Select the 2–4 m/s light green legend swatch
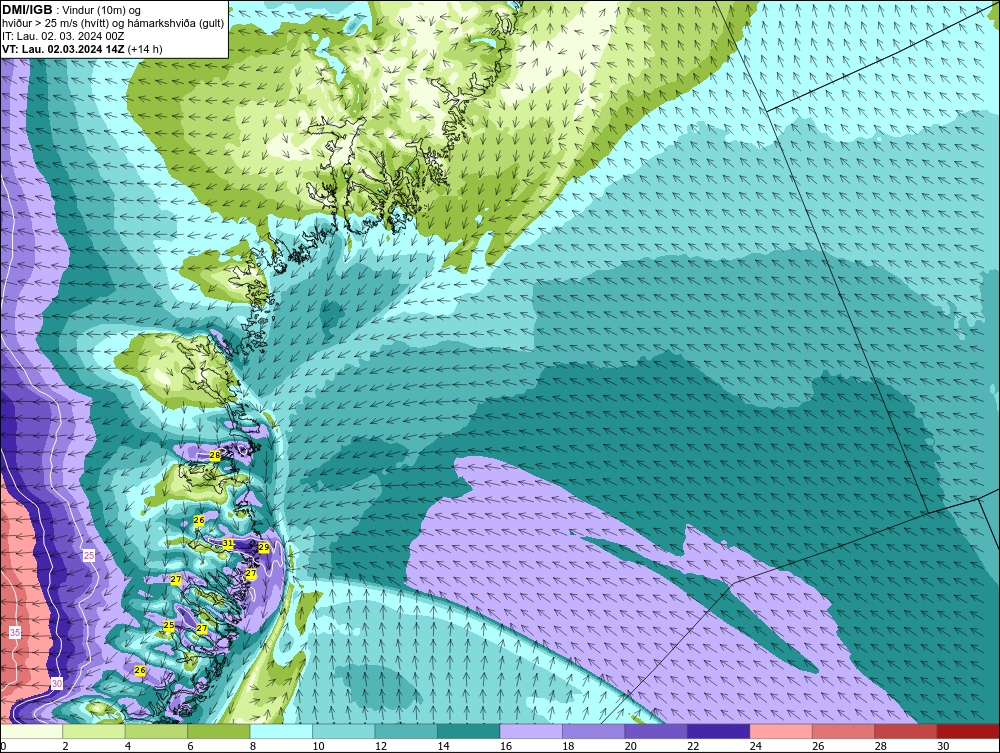Image resolution: width=1000 pixels, height=753 pixels. [x=94, y=731]
